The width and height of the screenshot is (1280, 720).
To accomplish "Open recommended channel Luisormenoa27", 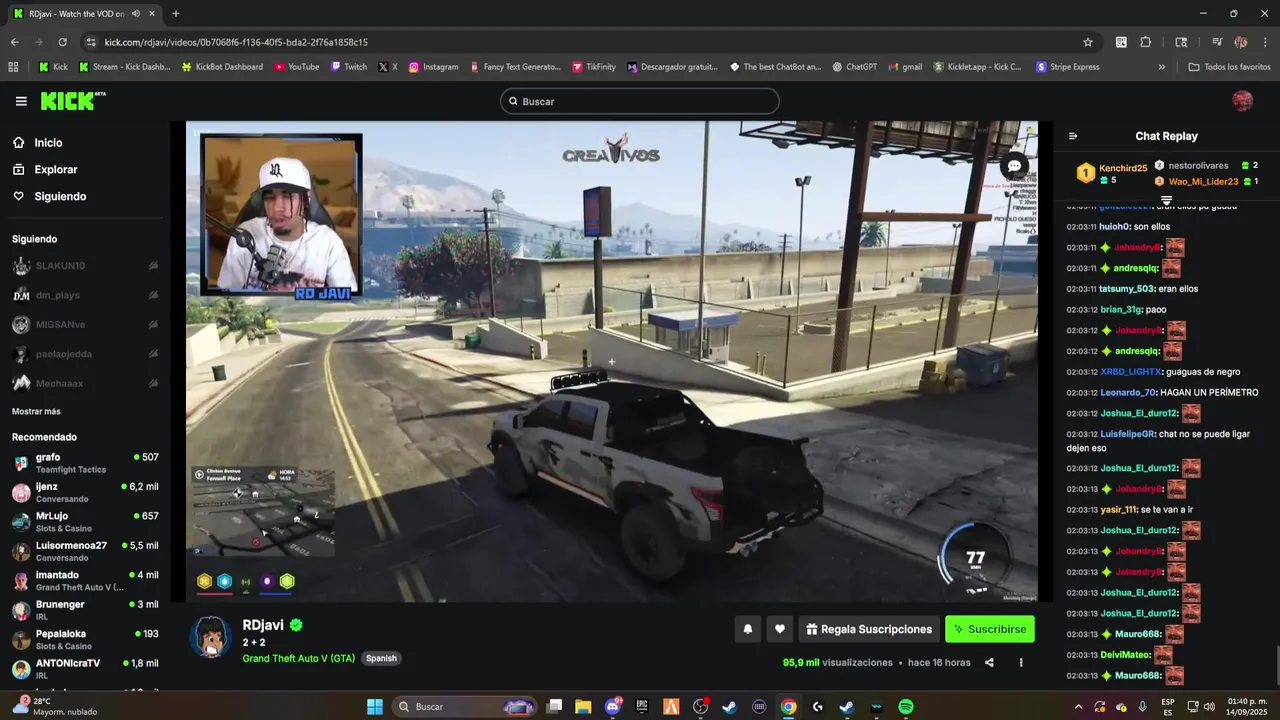I will [x=85, y=551].
